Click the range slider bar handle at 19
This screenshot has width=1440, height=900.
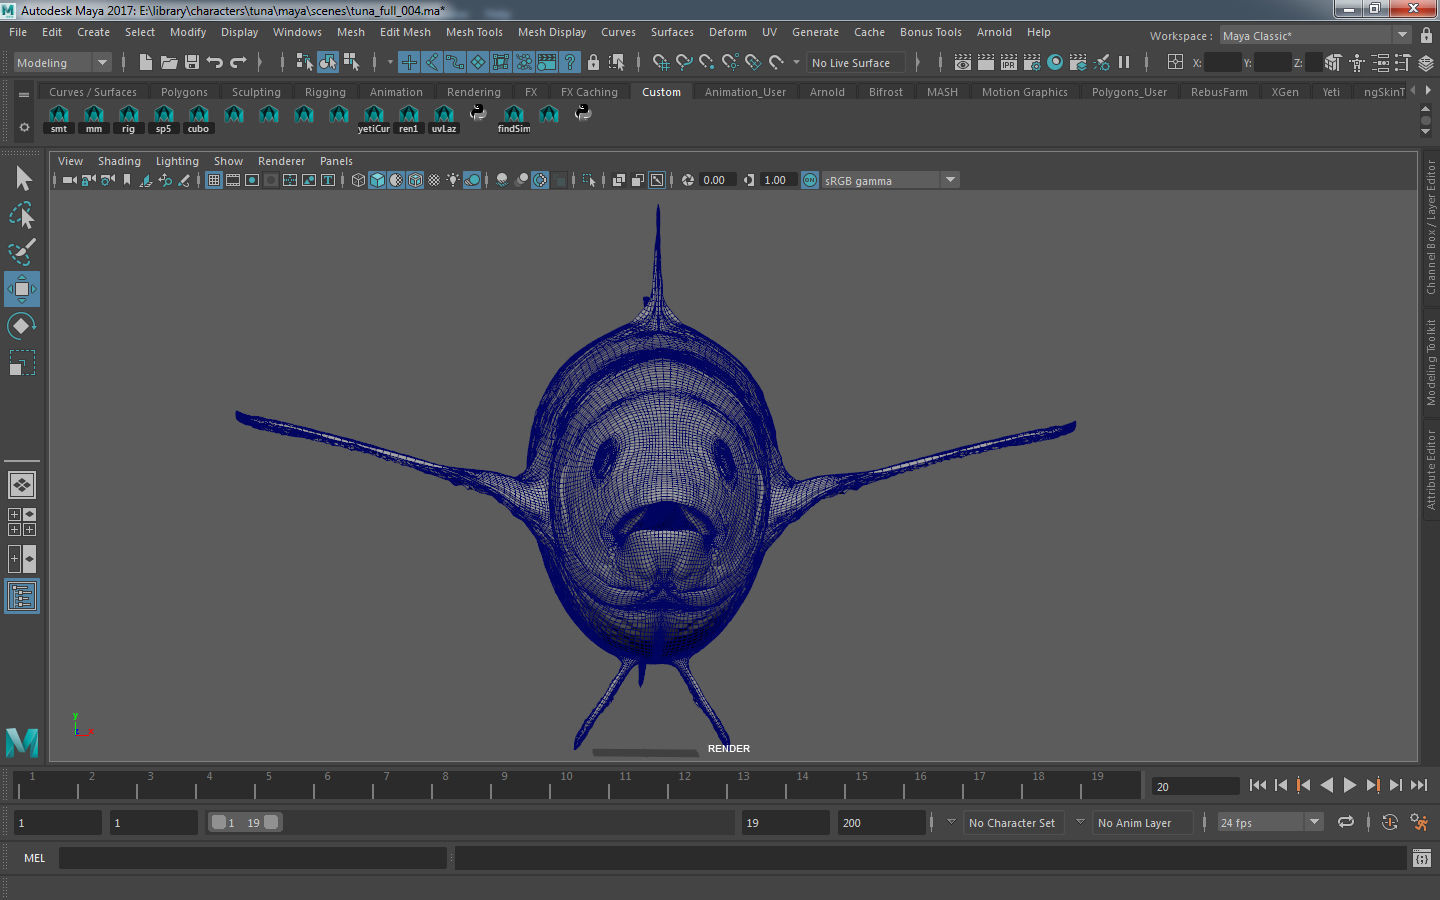pos(272,822)
